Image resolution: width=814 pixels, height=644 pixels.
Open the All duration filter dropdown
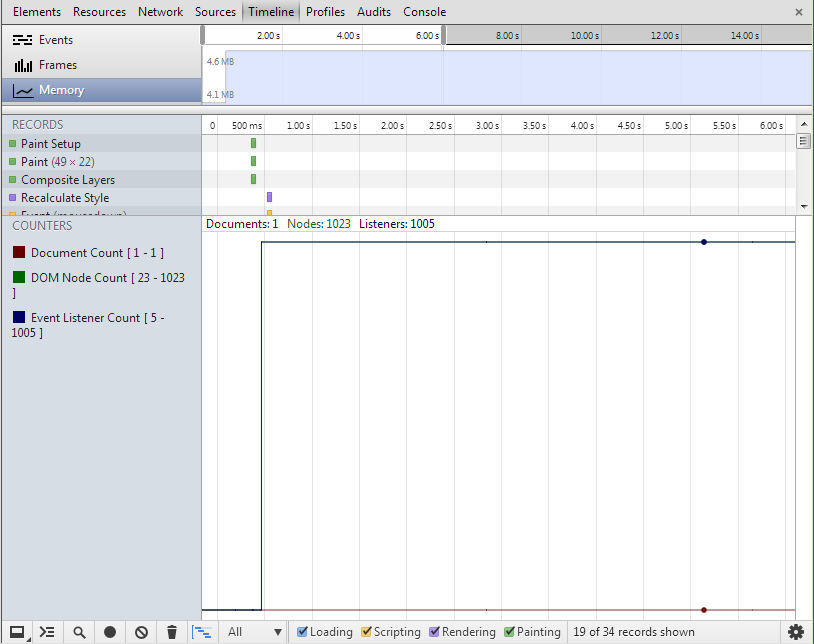pyautogui.click(x=254, y=632)
